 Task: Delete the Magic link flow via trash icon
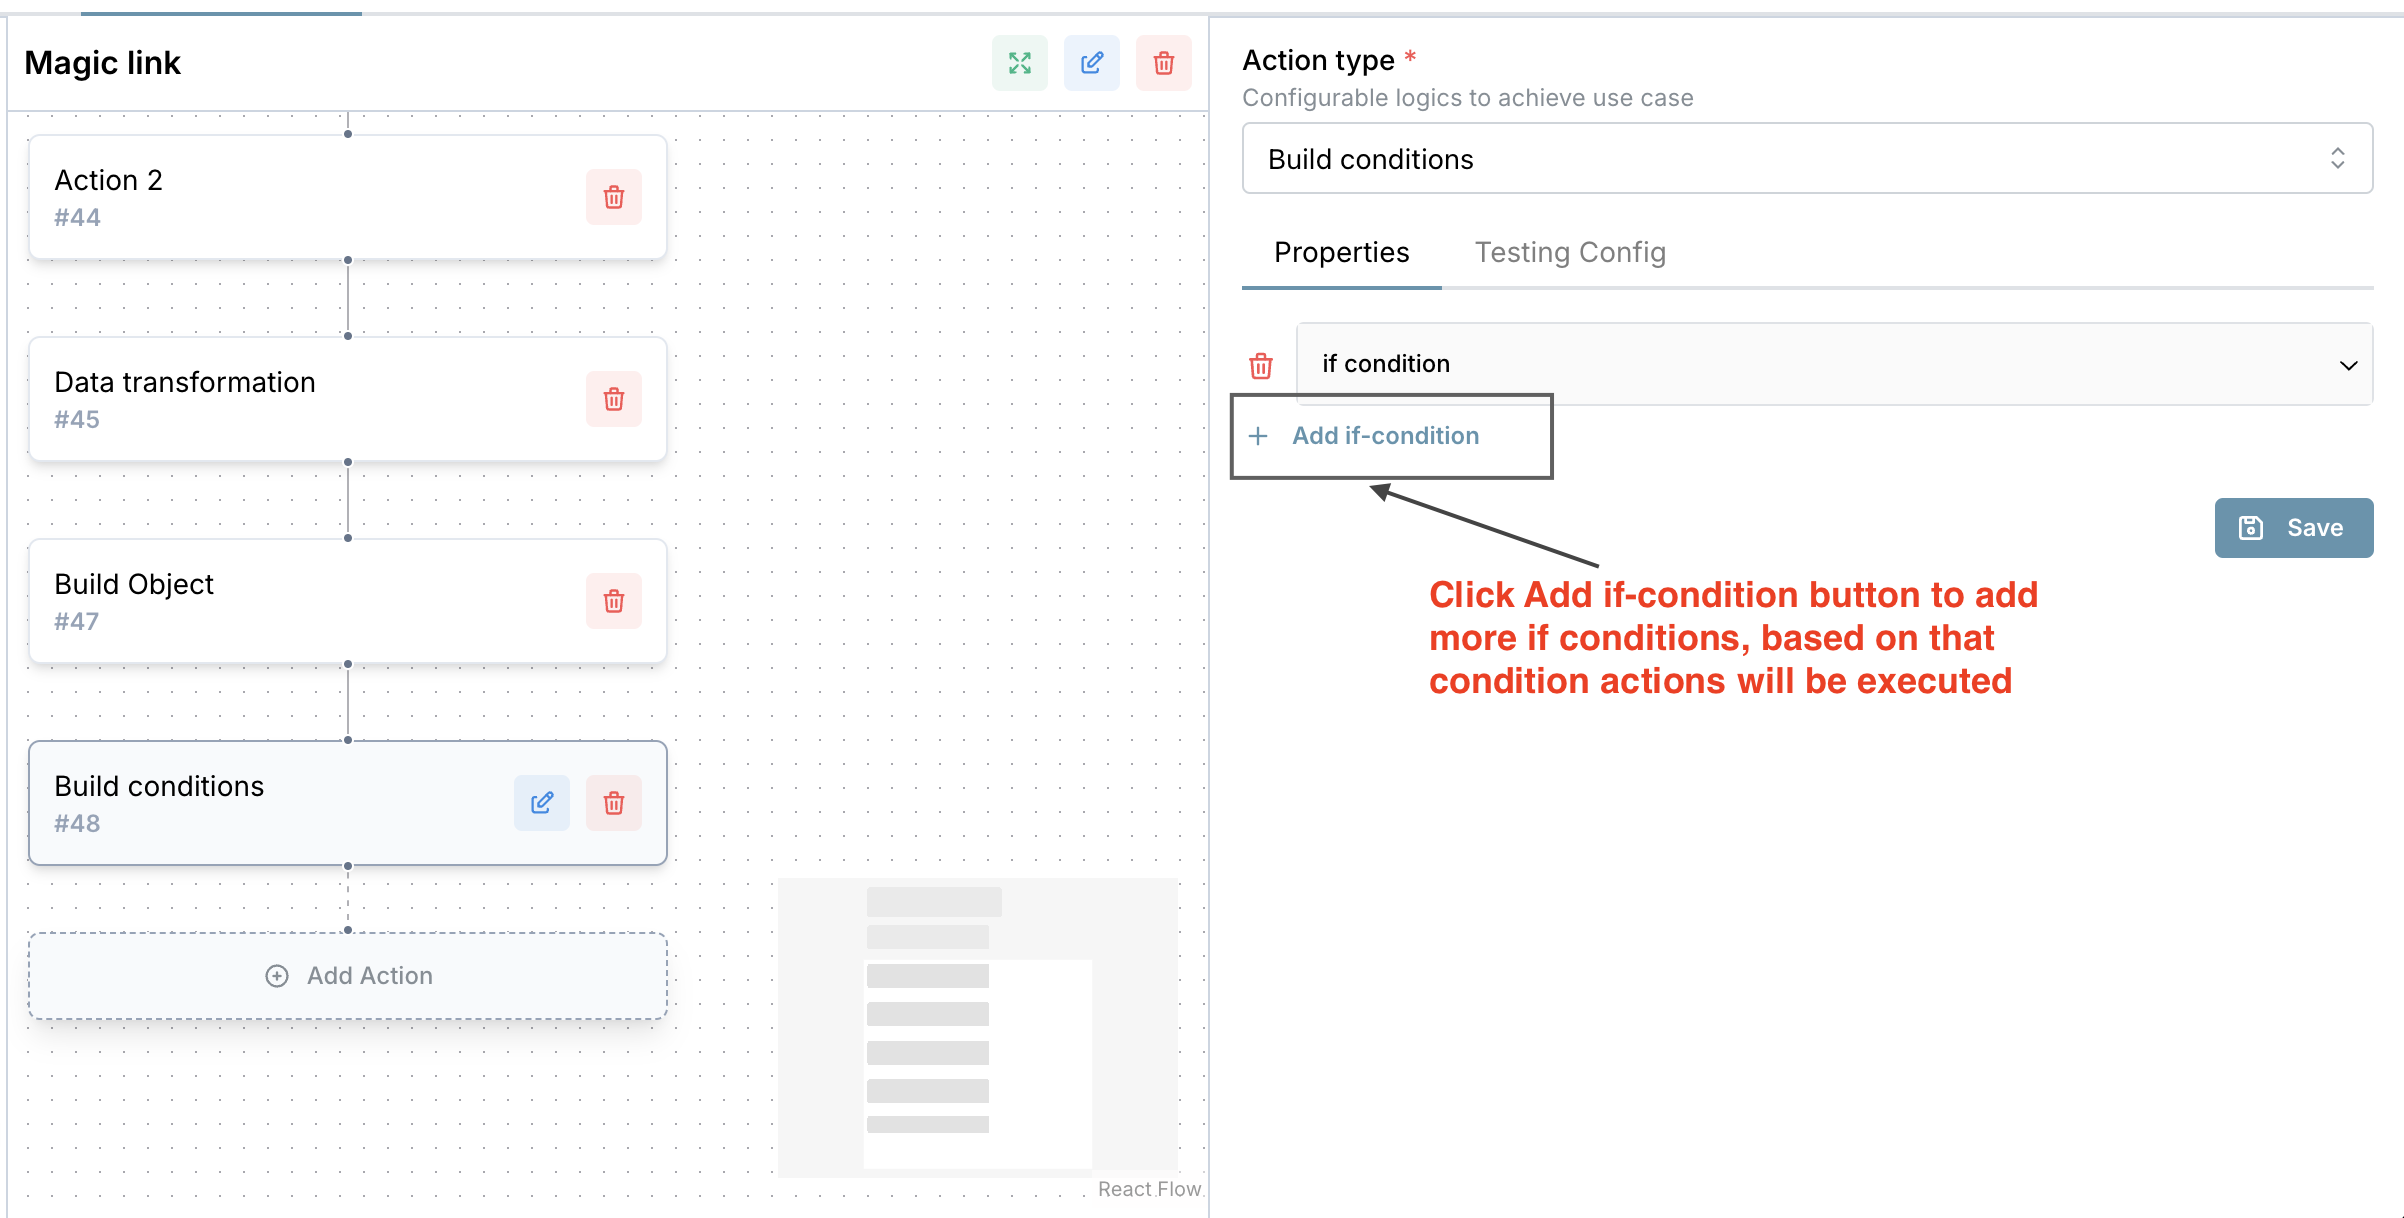click(1163, 64)
